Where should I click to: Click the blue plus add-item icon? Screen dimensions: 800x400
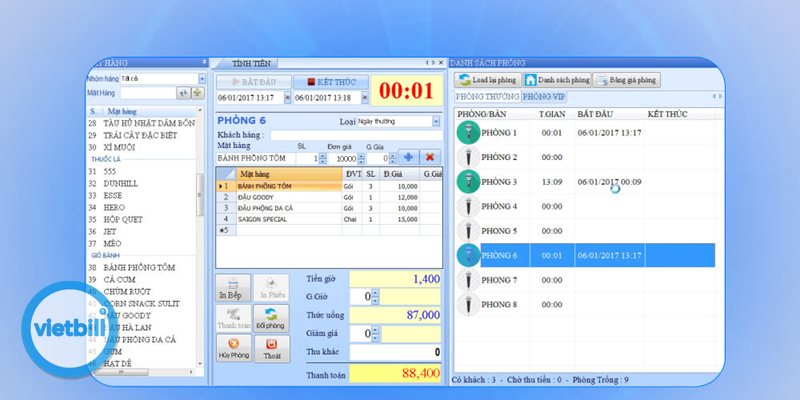(408, 157)
